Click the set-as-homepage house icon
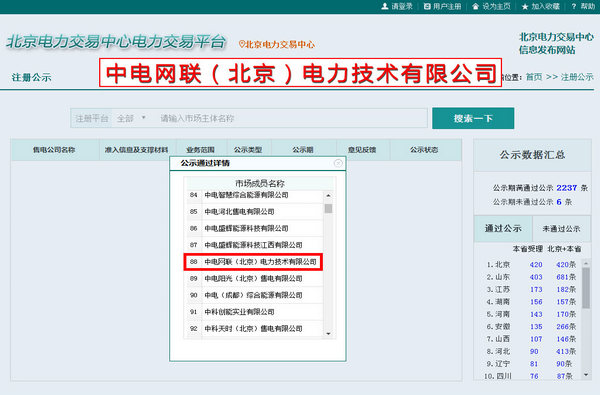 (476, 7)
